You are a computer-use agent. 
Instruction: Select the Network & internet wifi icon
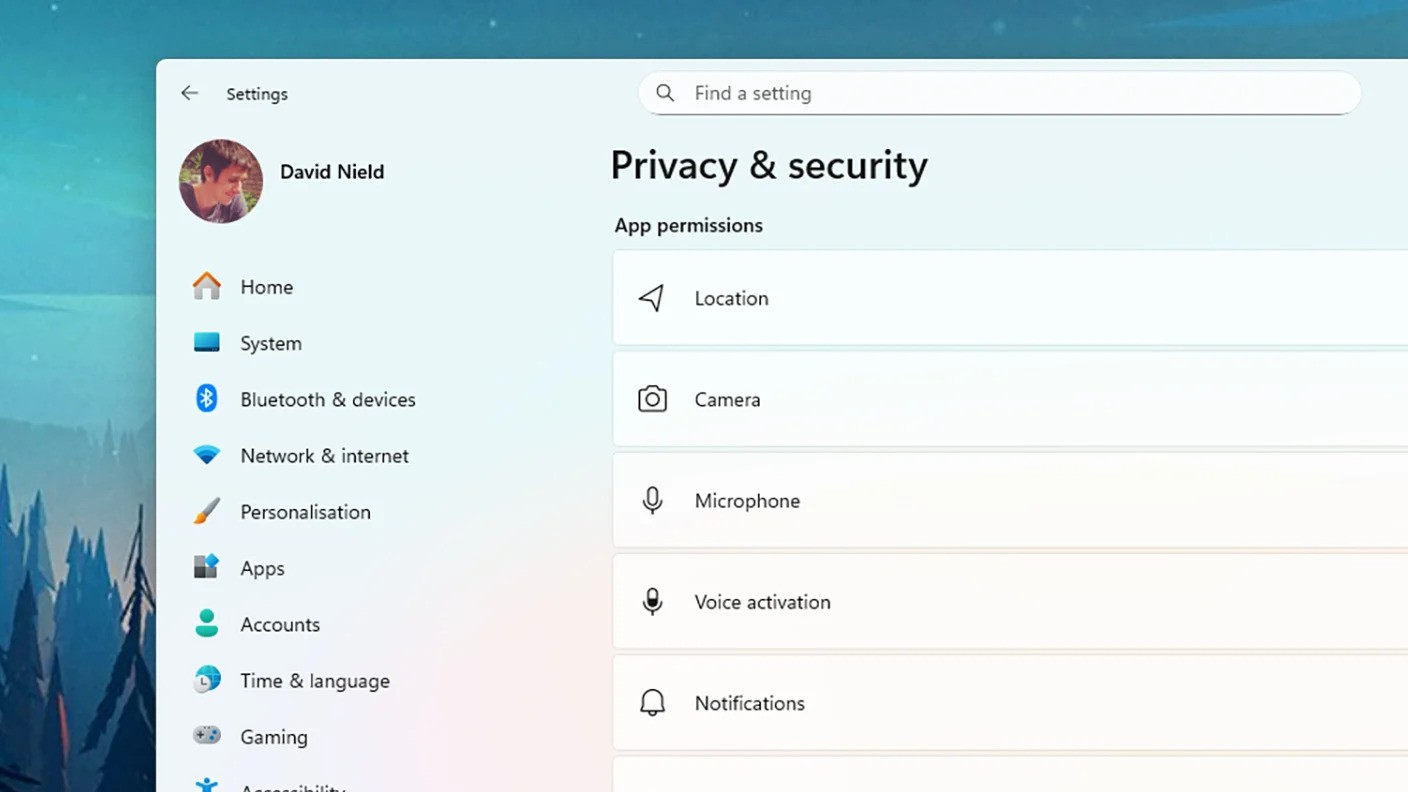pyautogui.click(x=206, y=455)
